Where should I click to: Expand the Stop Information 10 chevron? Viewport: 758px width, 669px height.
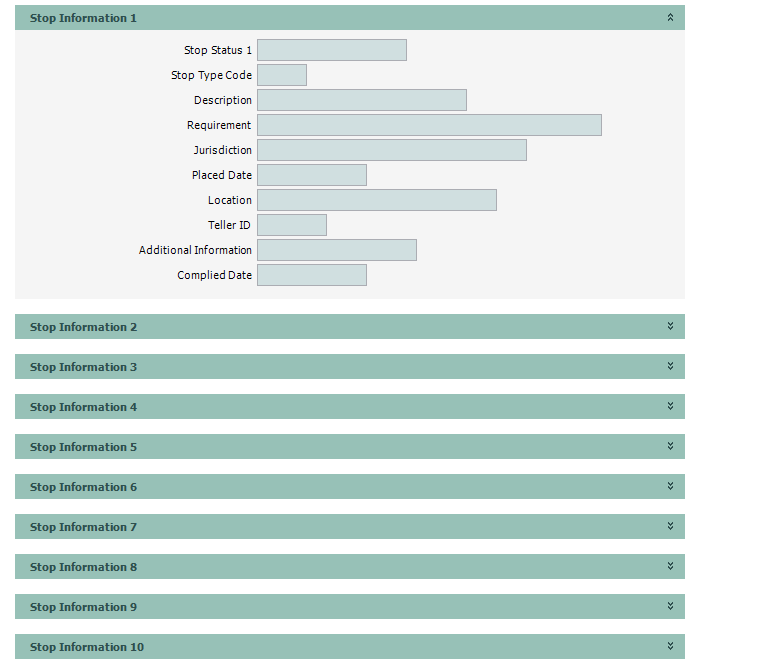(x=670, y=647)
